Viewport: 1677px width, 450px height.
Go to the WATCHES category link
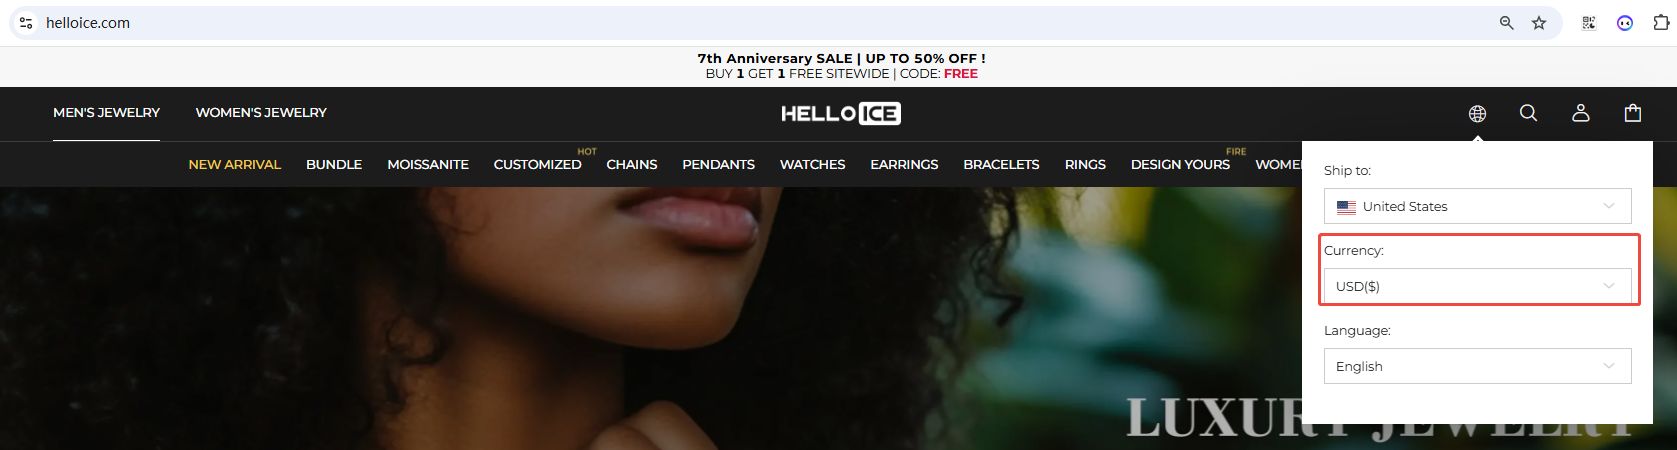(x=812, y=164)
